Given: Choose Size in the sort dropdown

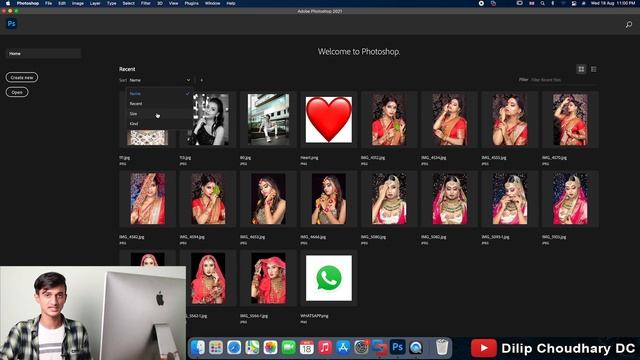Looking at the screenshot, I should [159, 114].
